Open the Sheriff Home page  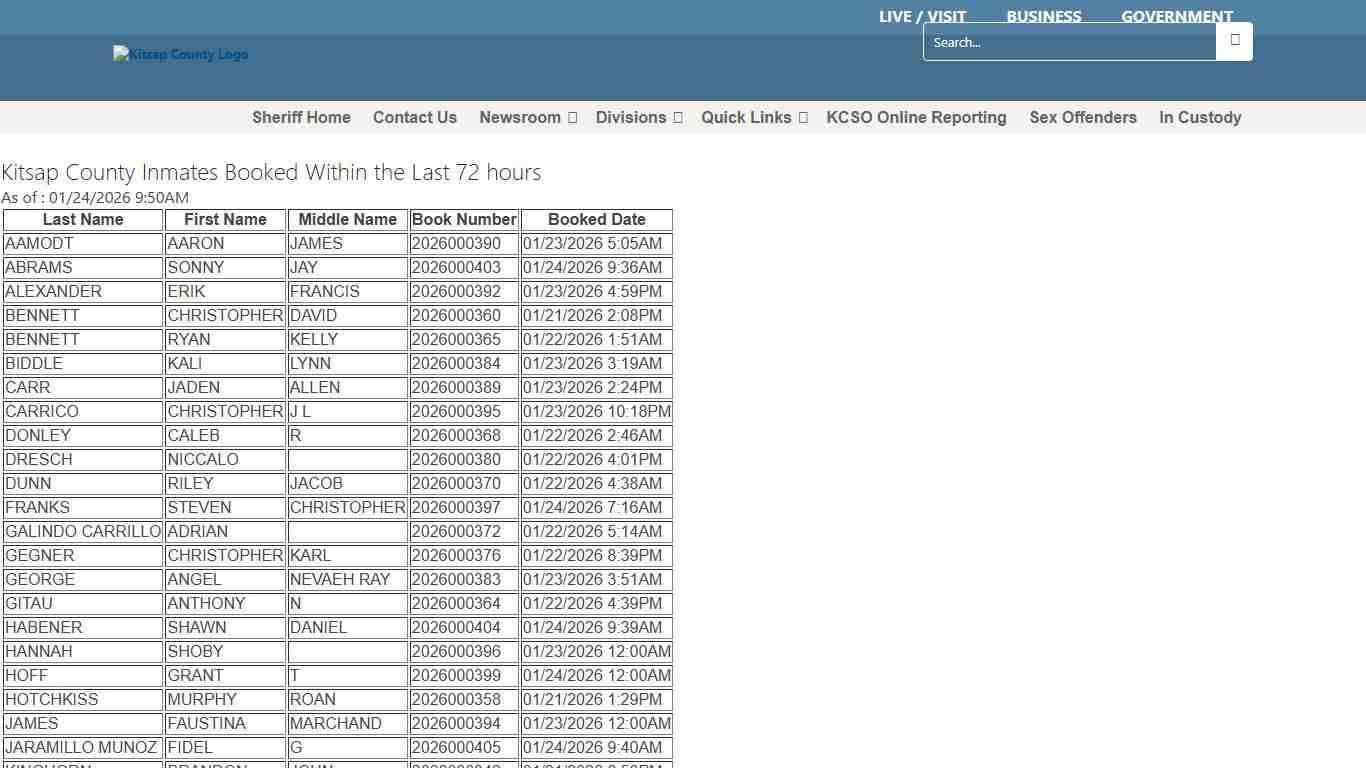tap(301, 117)
